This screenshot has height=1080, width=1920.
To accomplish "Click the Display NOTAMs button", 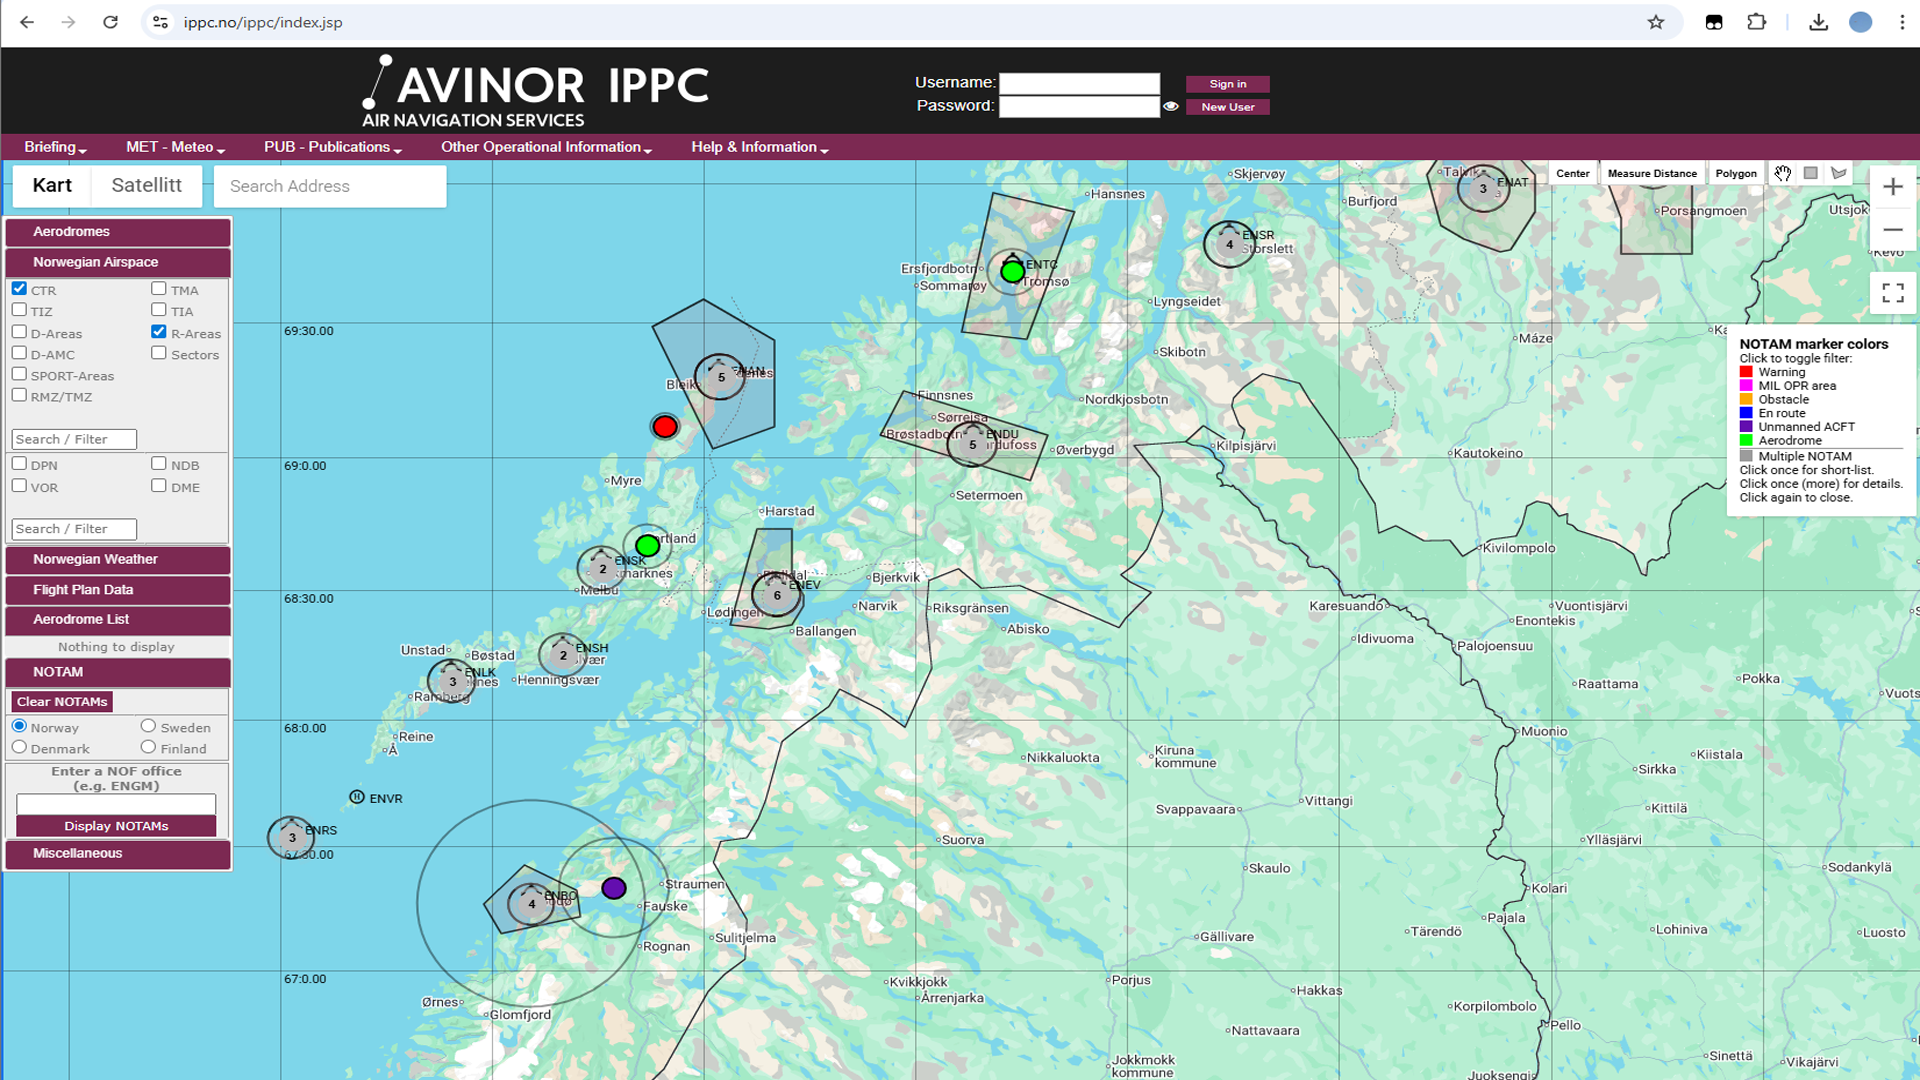I will coord(116,826).
